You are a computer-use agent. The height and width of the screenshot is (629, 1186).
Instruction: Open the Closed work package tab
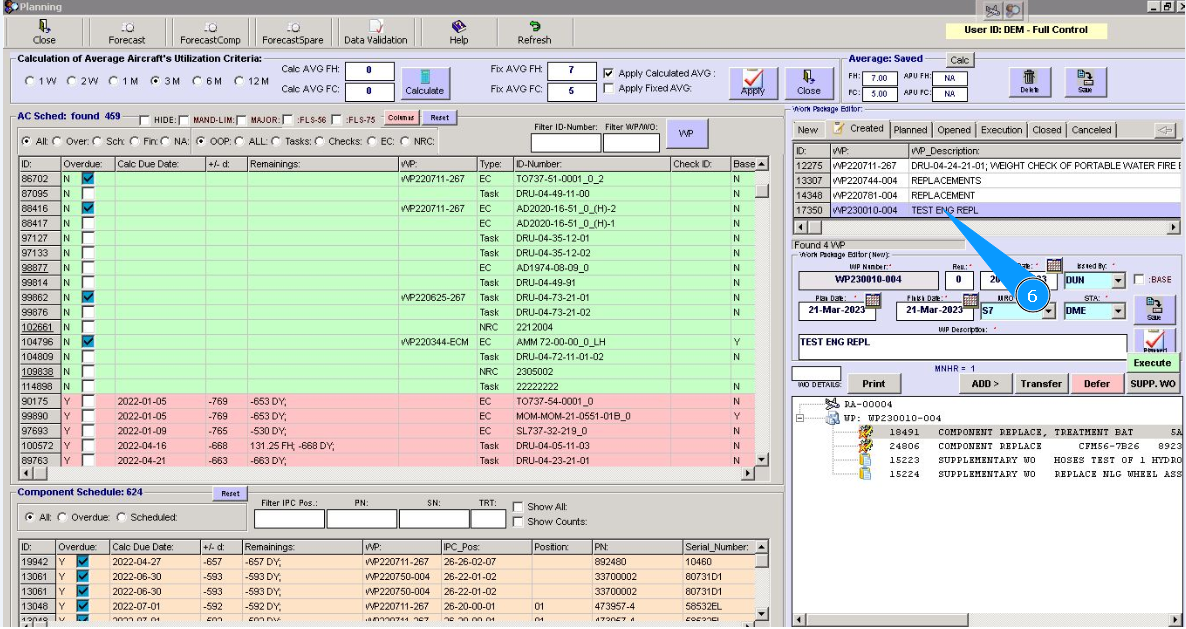(1046, 130)
